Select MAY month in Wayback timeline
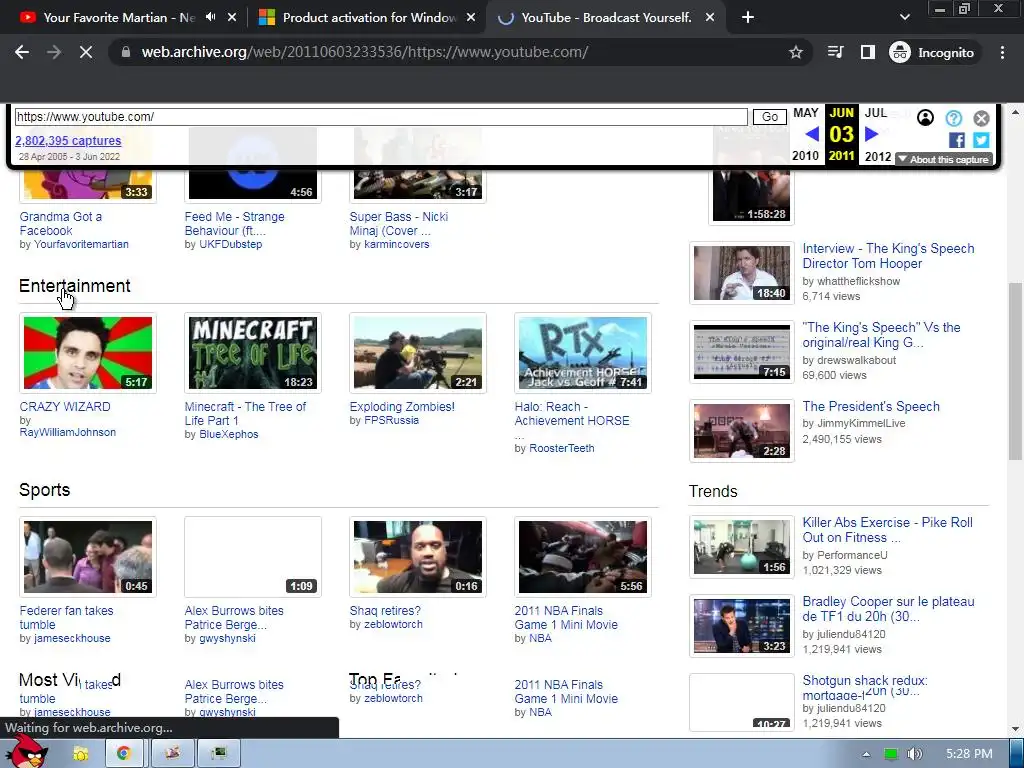Screen dimensions: 1024x768 (805, 113)
